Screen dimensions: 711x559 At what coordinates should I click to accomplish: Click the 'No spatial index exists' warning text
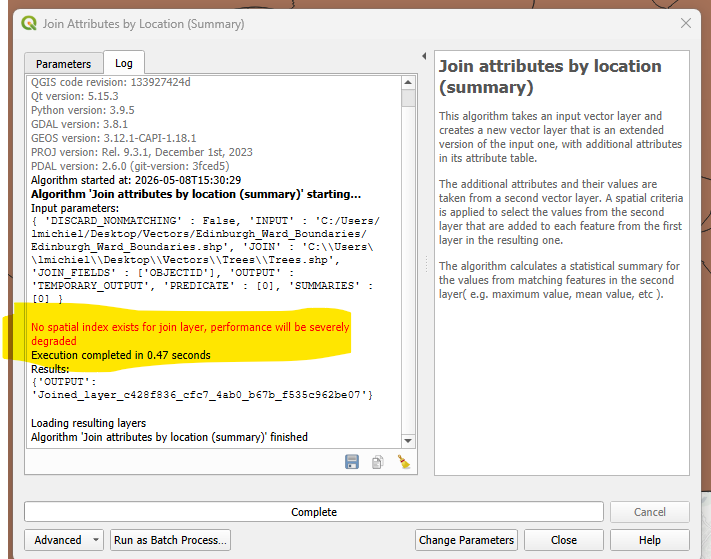tap(190, 334)
